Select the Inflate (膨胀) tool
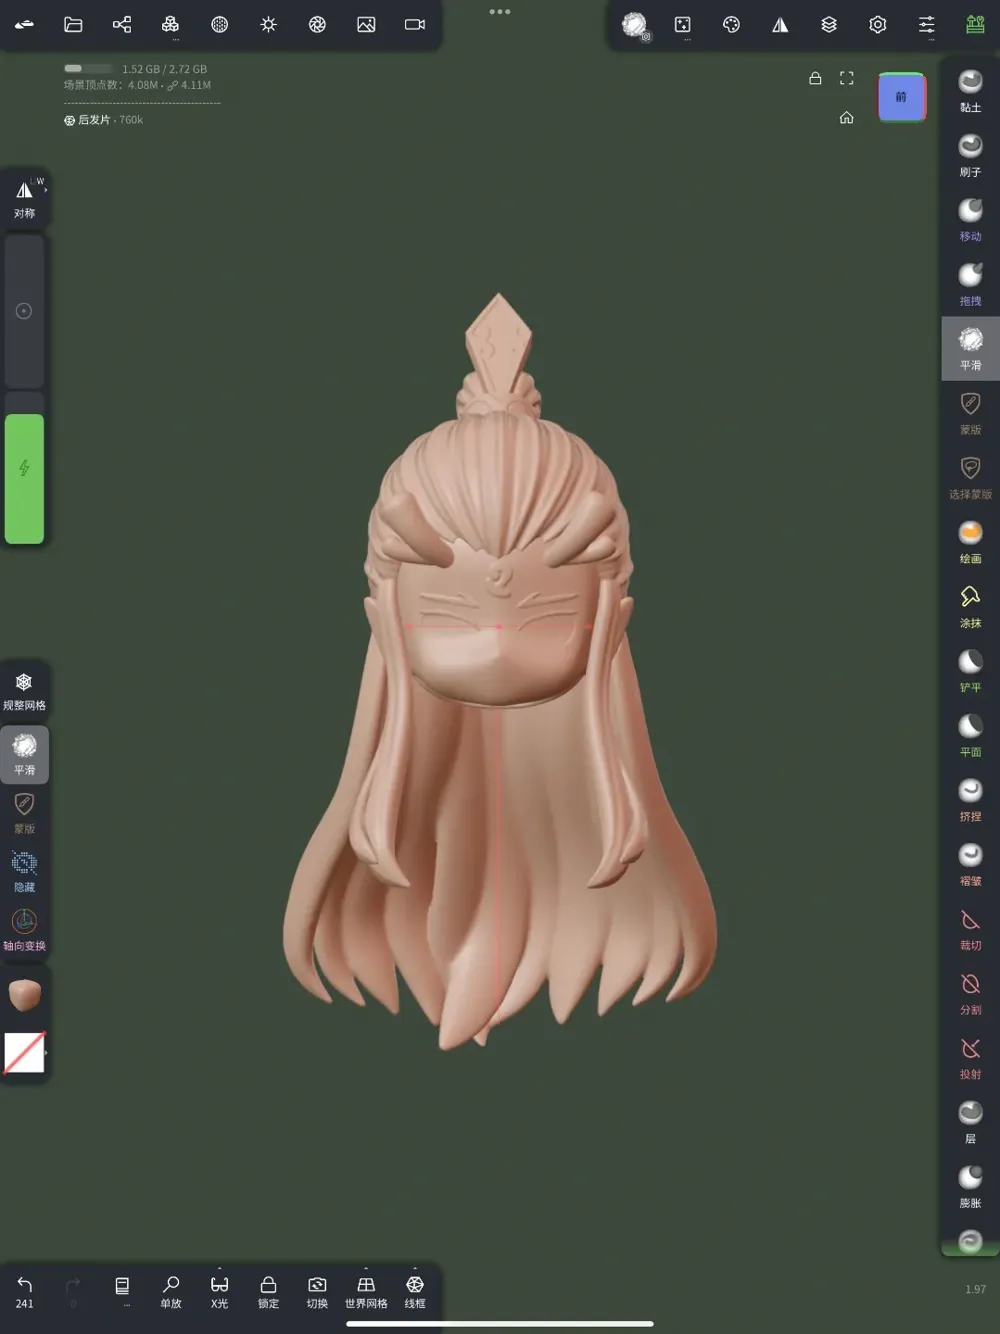 [x=970, y=1185]
